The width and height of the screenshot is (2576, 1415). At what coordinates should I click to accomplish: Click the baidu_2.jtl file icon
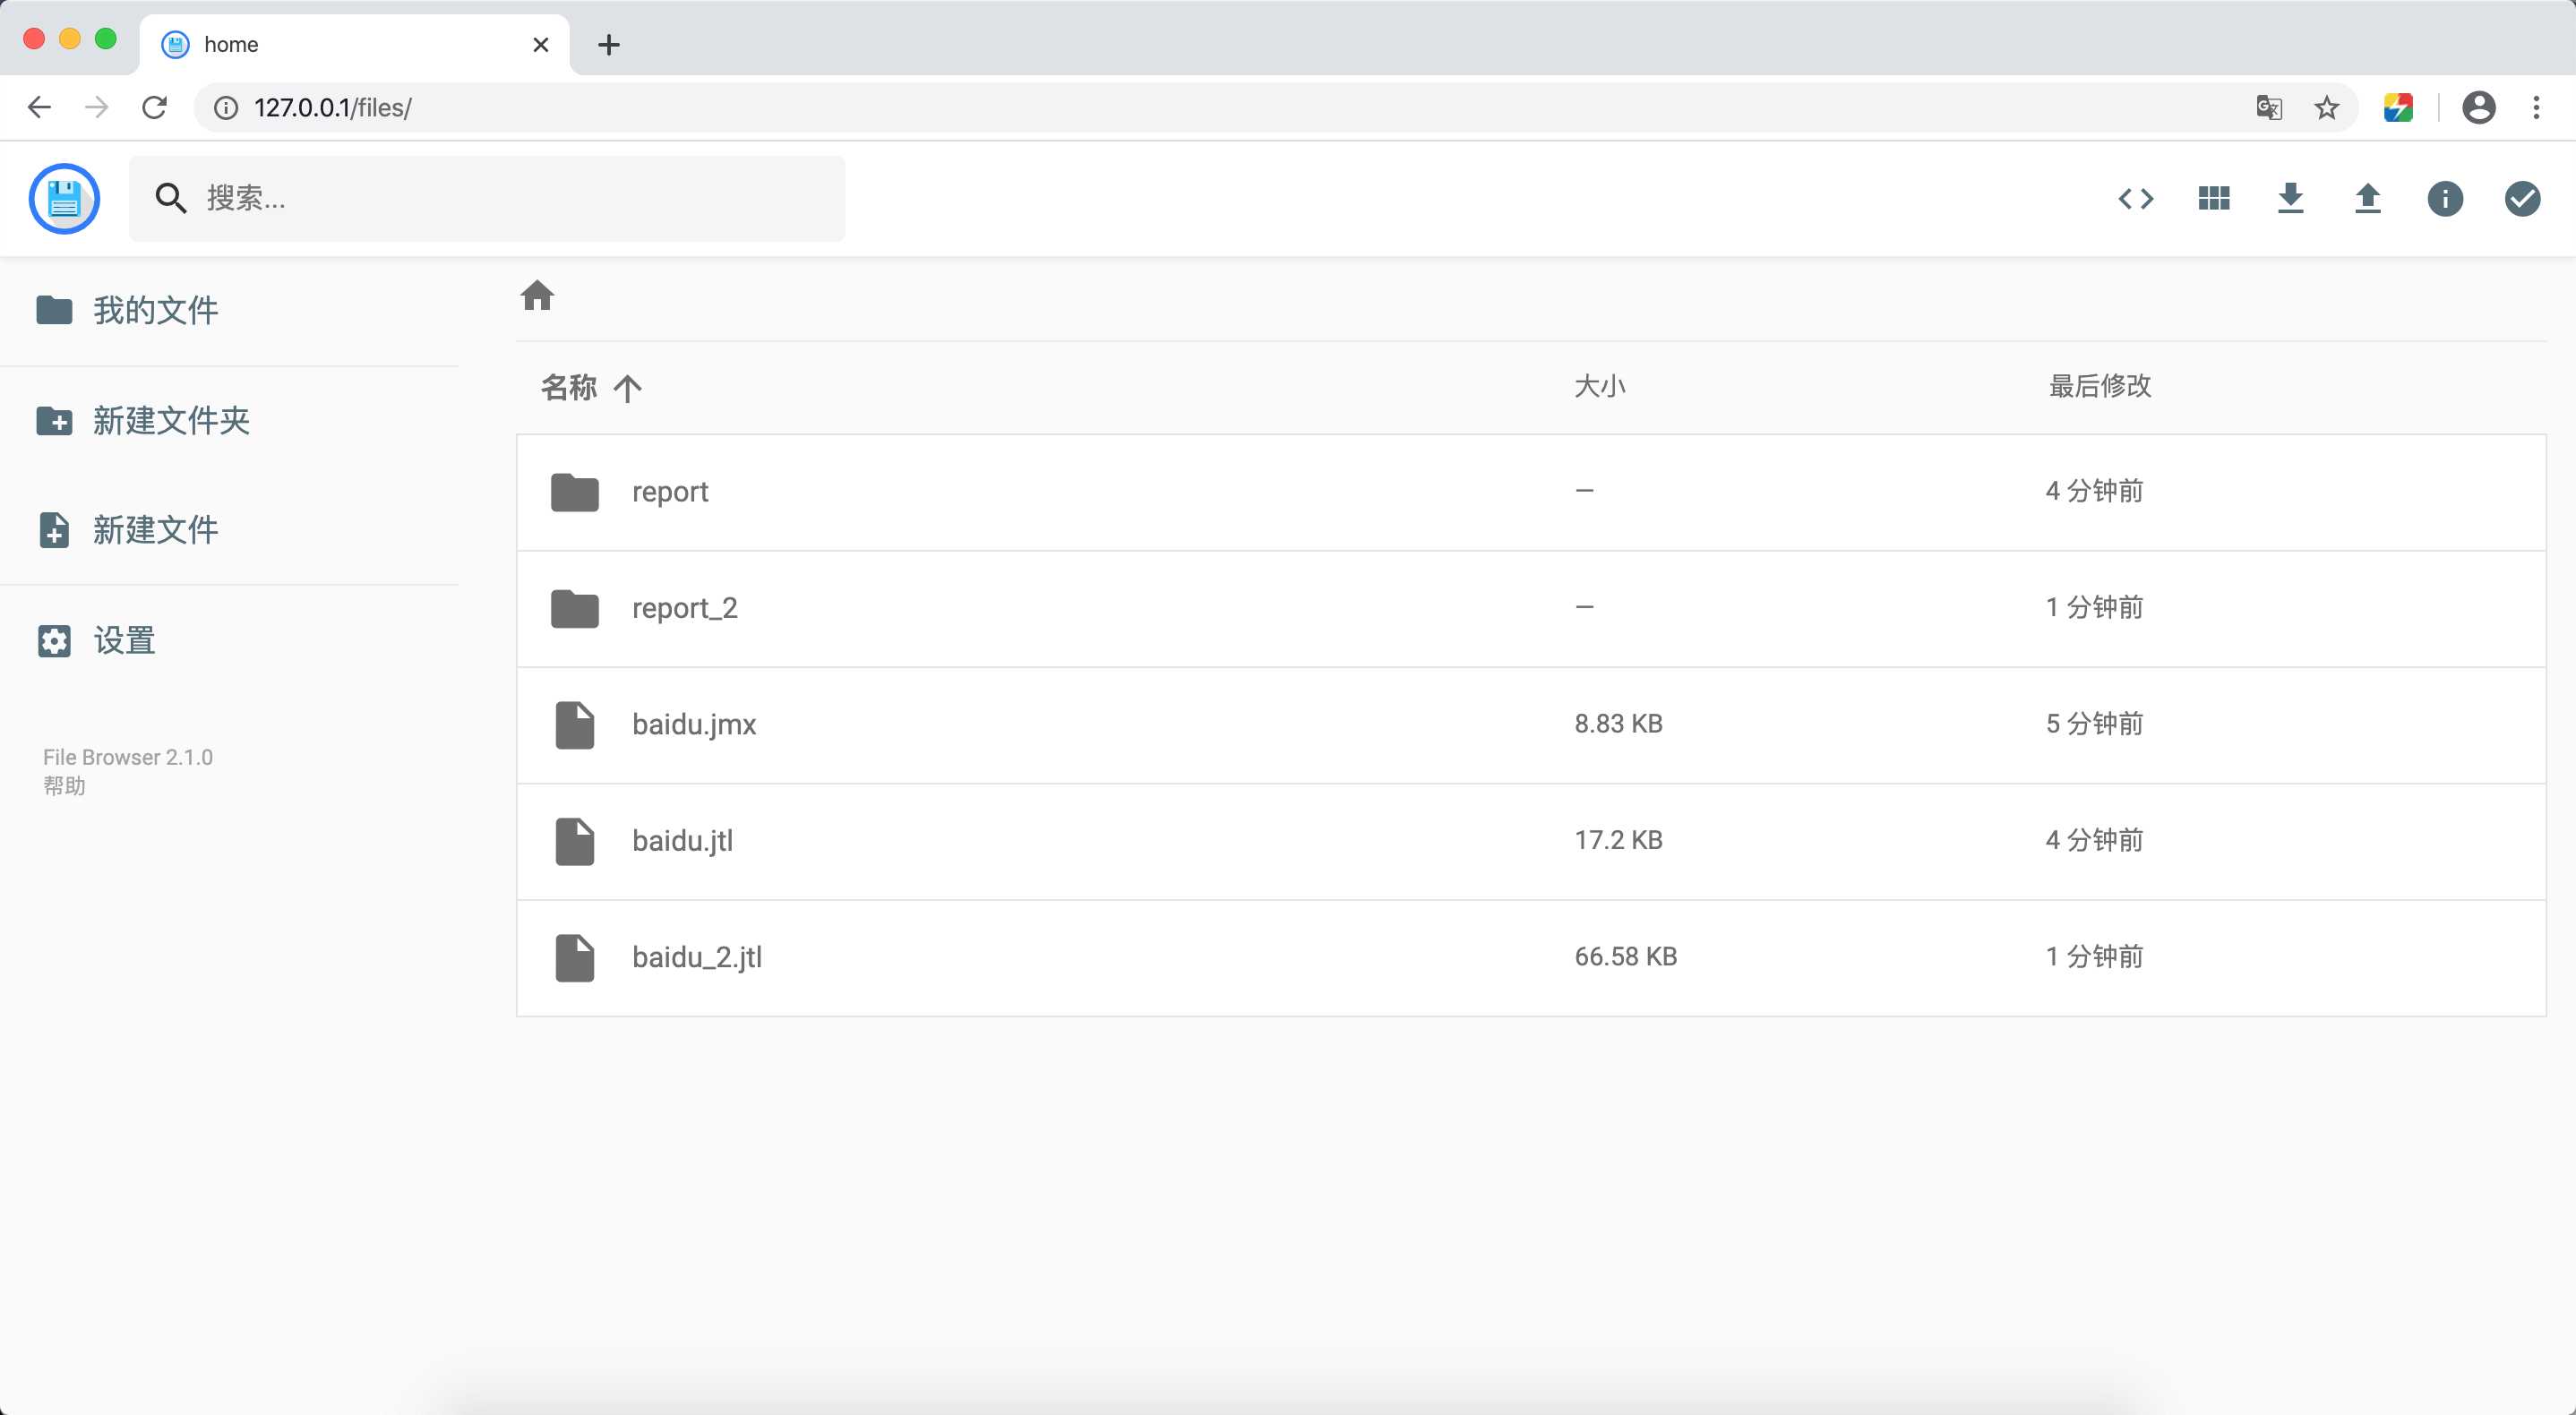(x=575, y=957)
